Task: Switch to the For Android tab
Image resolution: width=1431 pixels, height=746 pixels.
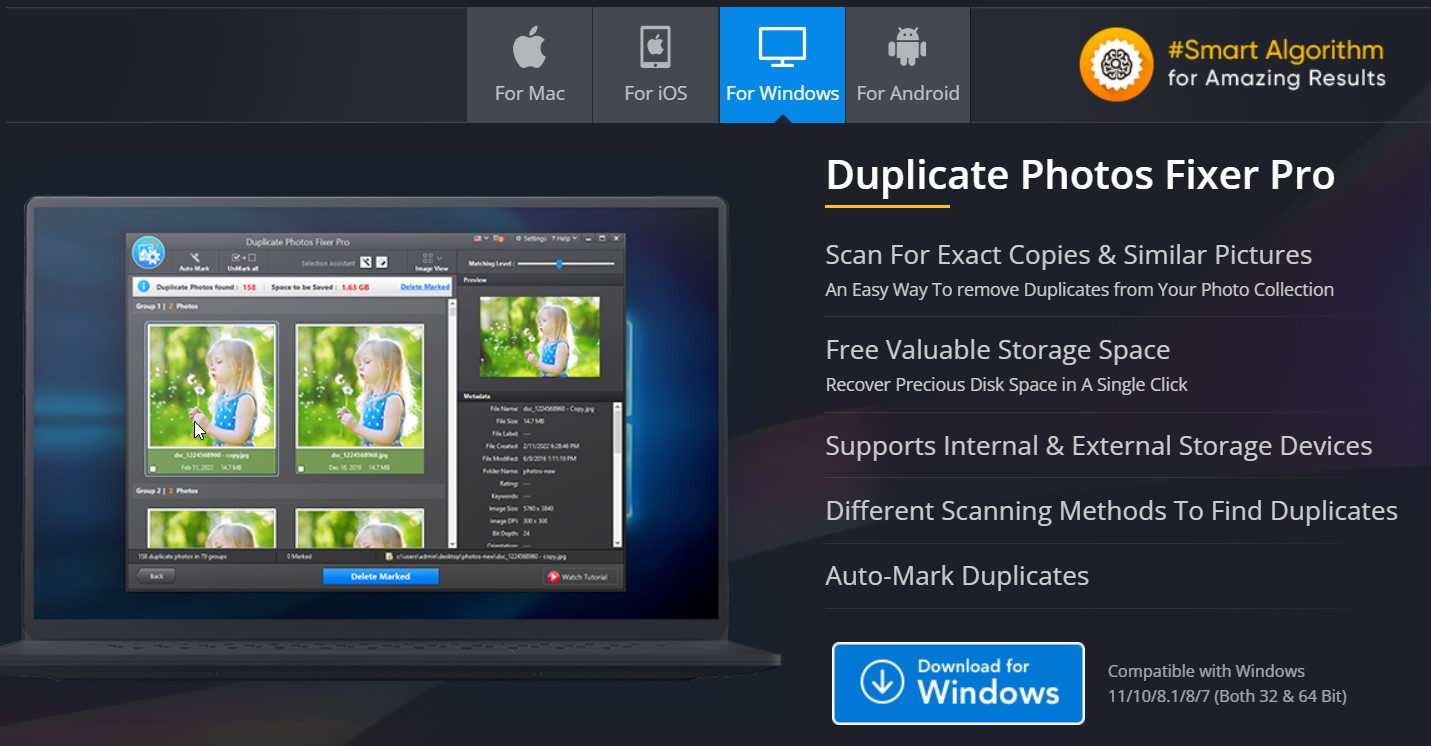Action: (x=908, y=65)
